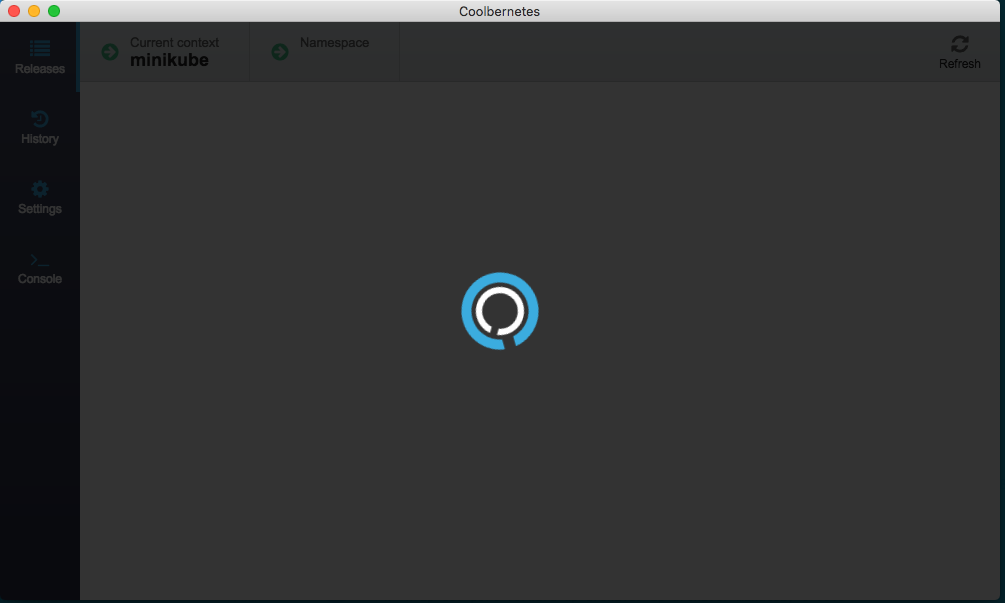Screen dimensions: 1005x603
Task: Click the Coolbernetes title bar
Action: [x=502, y=11]
